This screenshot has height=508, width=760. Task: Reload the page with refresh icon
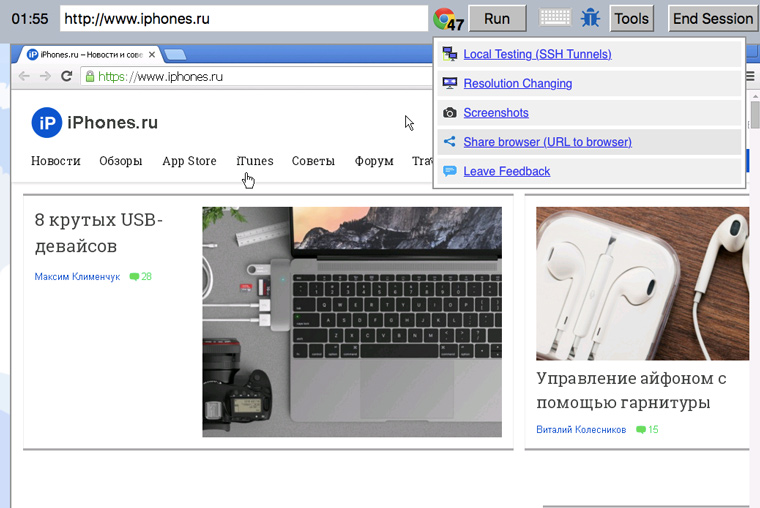[66, 76]
